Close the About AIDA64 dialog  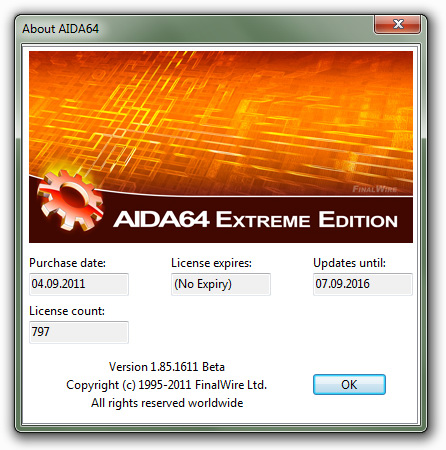397,24
